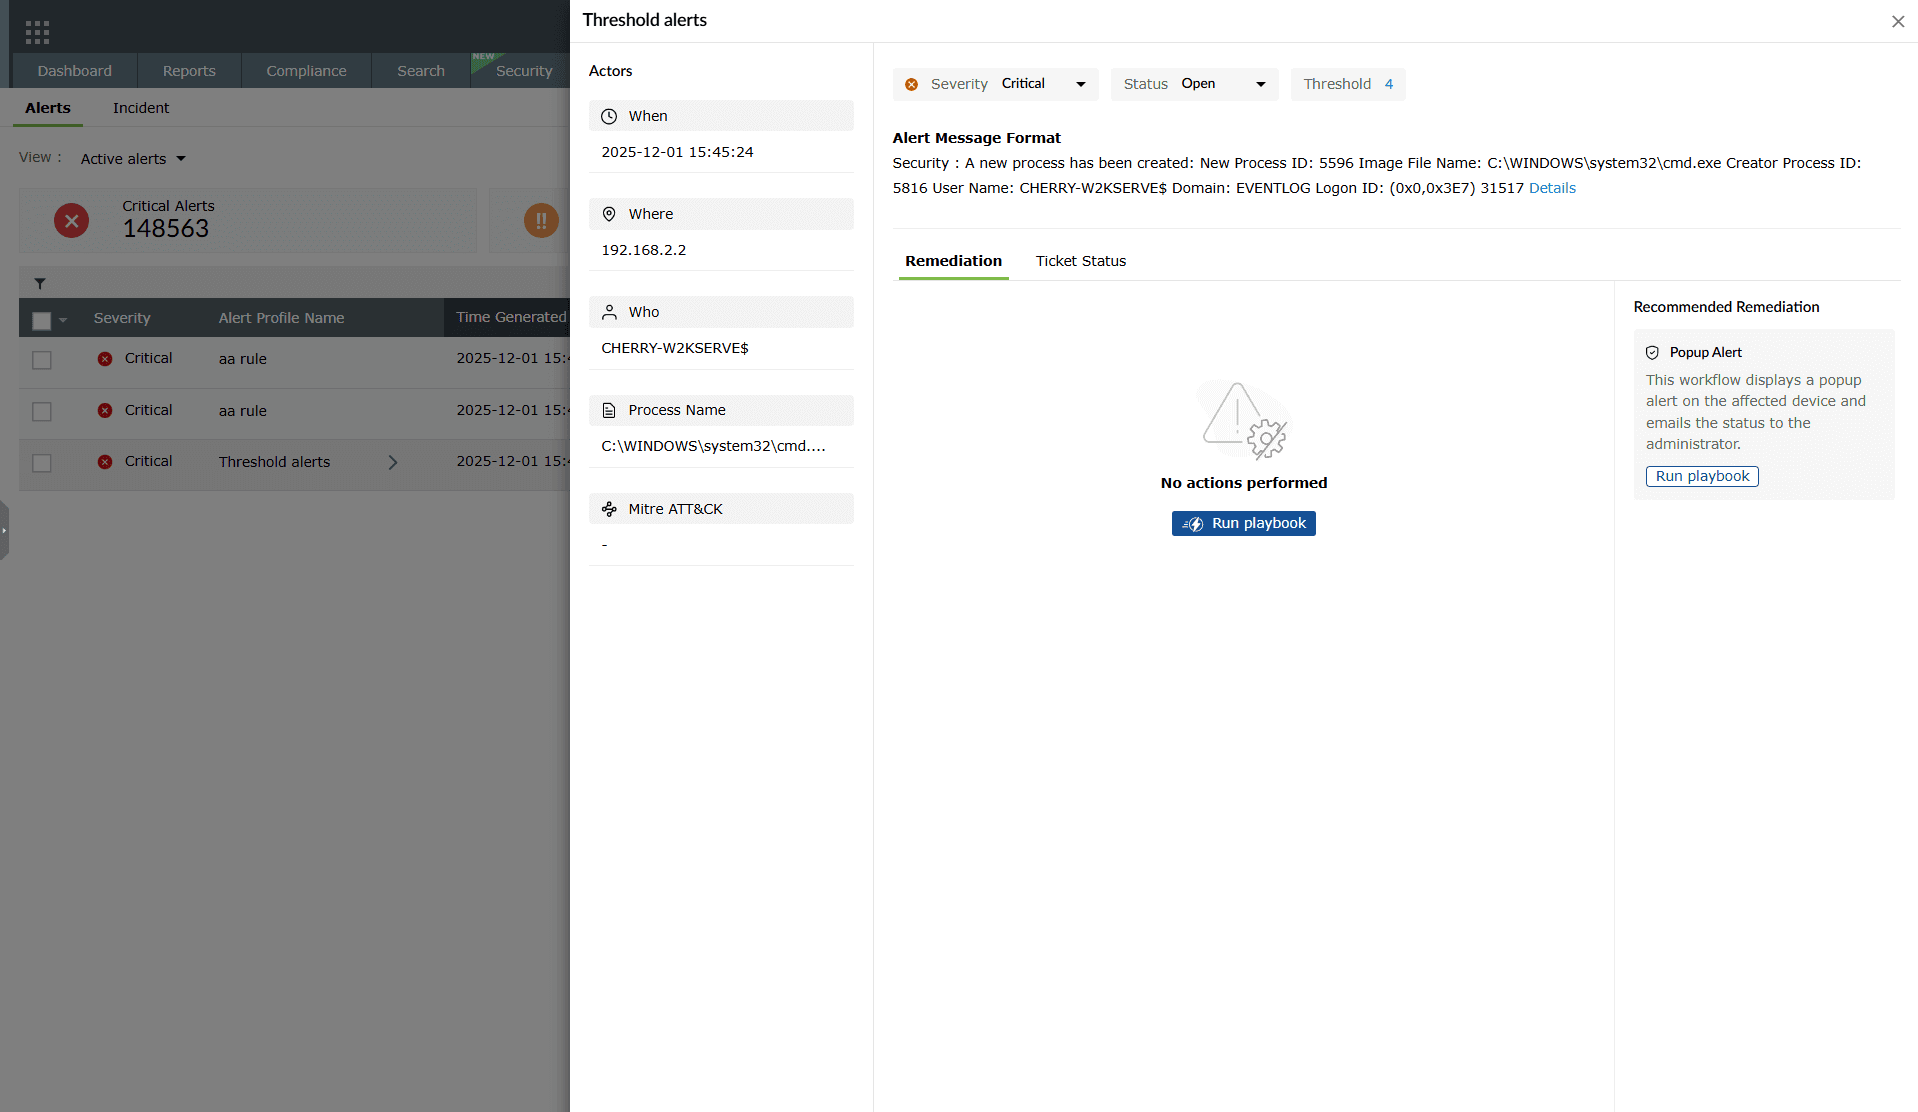
Task: Click the red Critical Alerts X icon
Action: point(71,220)
